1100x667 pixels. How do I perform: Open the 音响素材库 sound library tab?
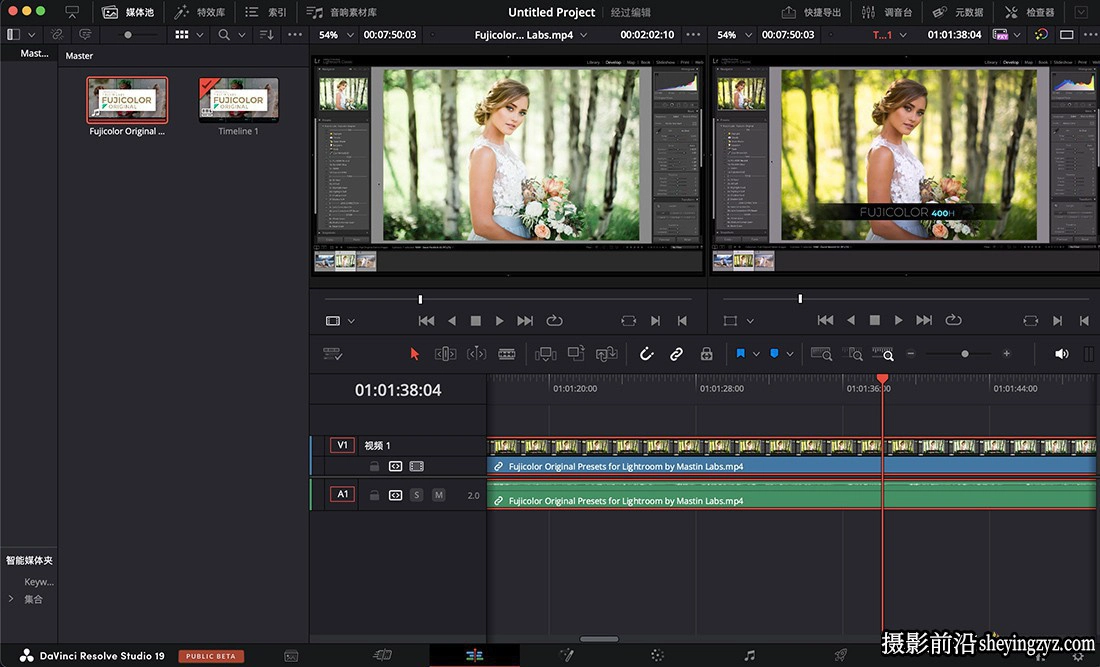[x=342, y=12]
